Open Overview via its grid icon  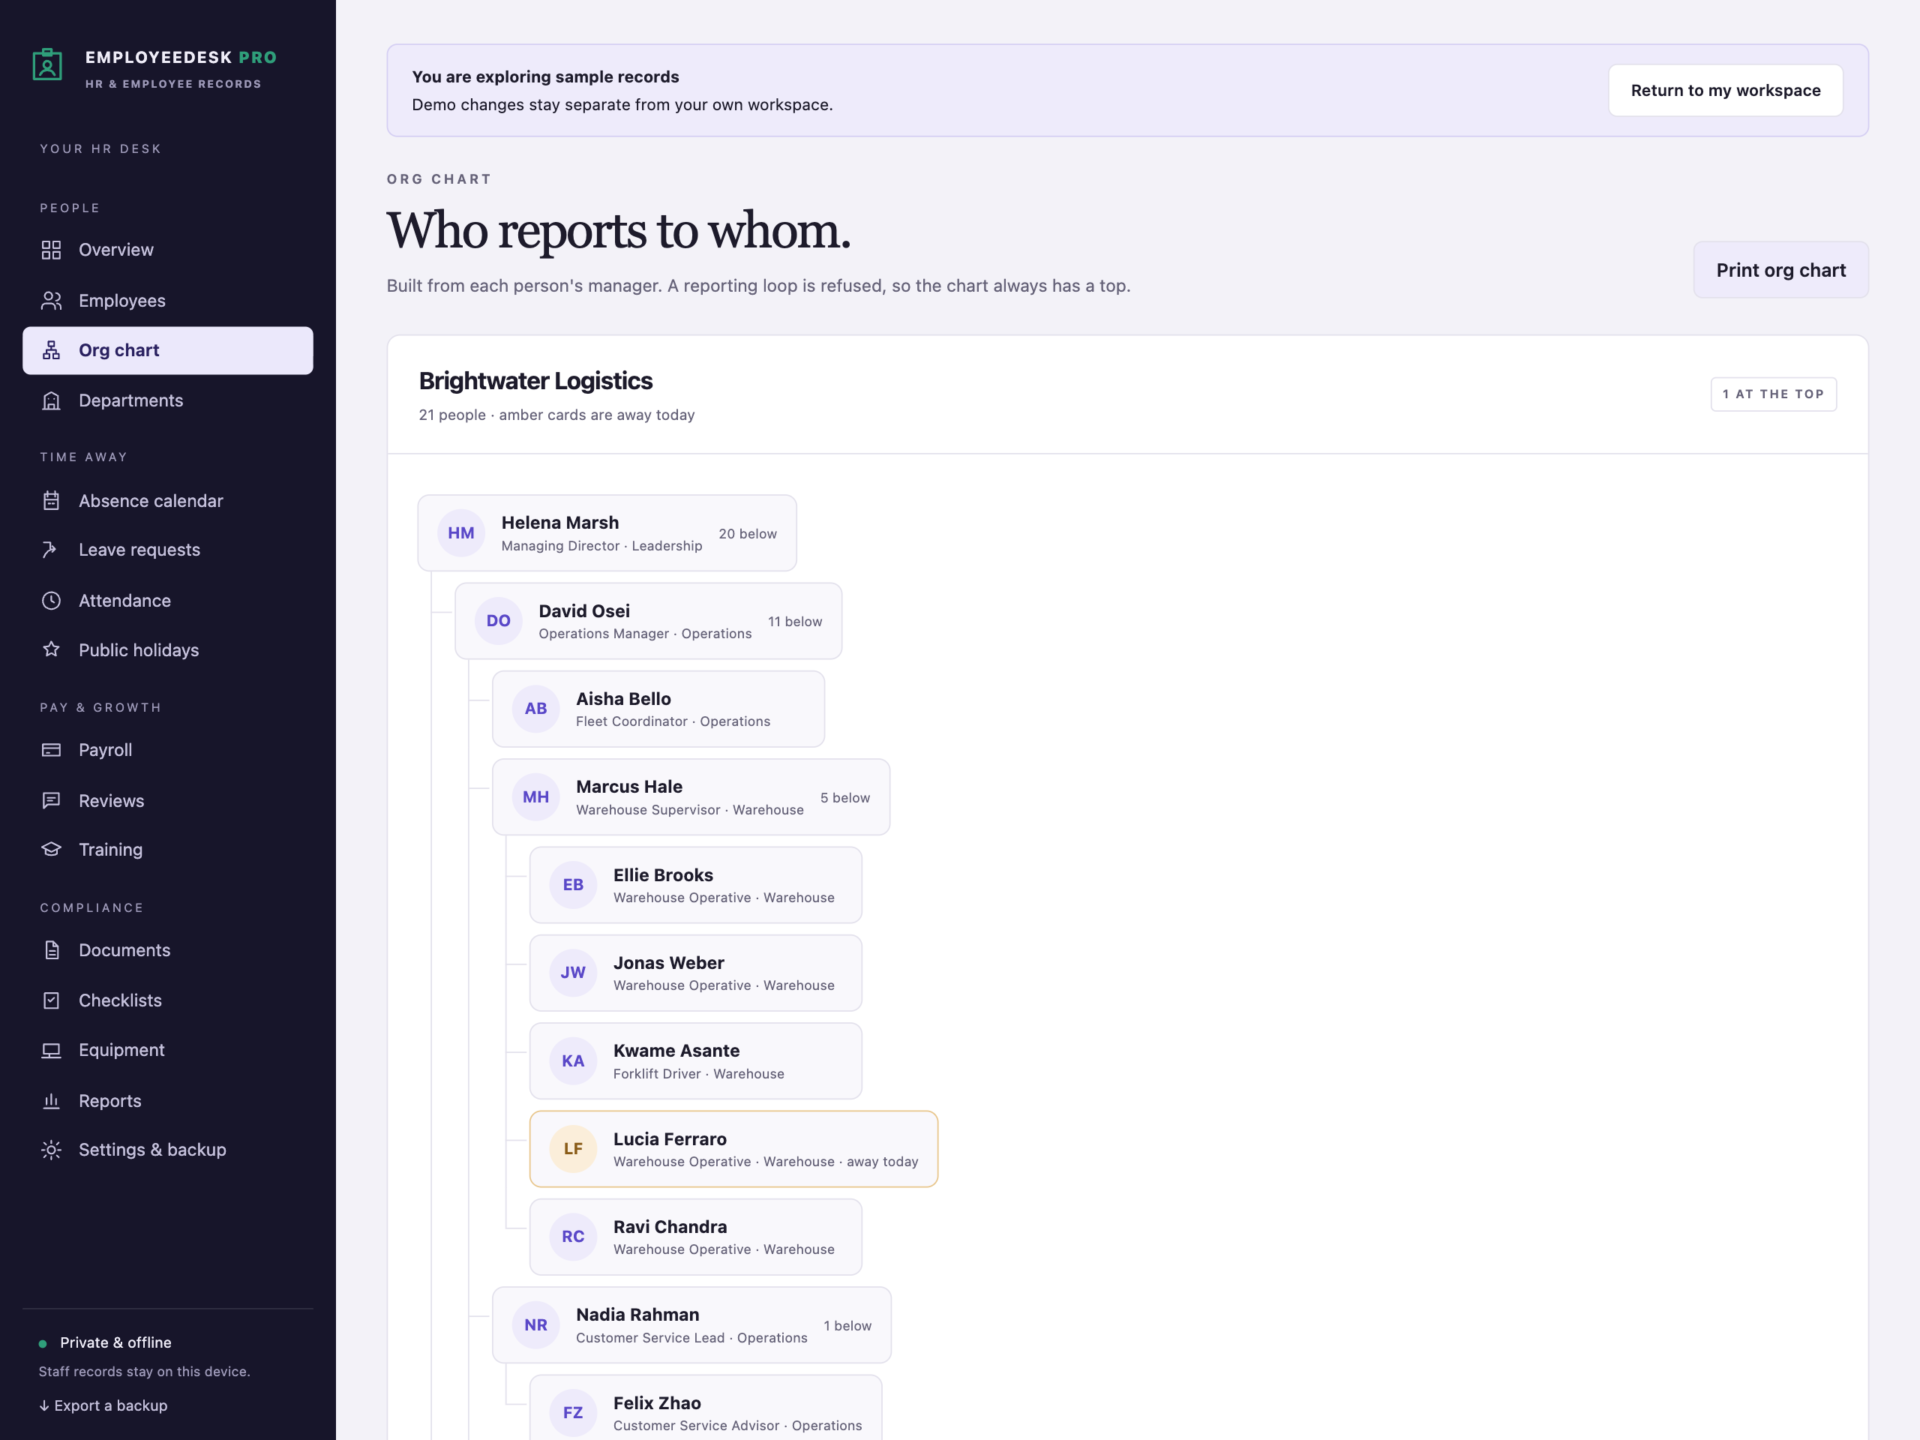click(x=51, y=250)
